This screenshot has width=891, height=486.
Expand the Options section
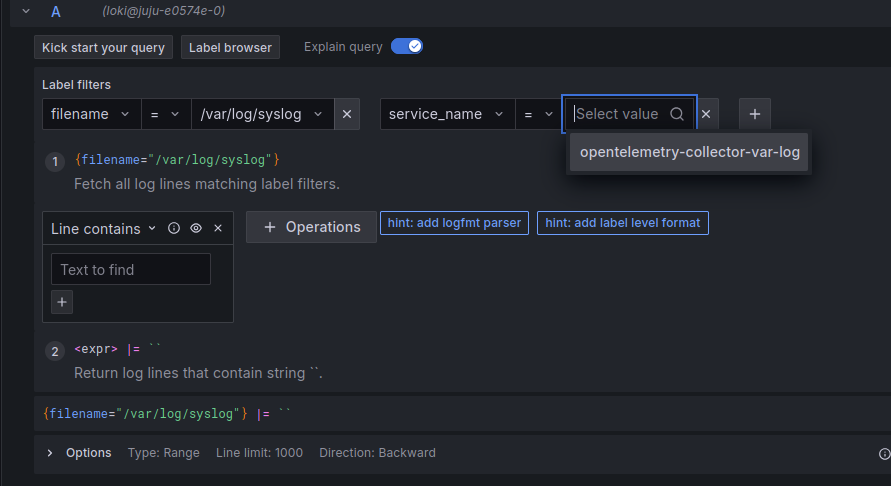point(50,453)
